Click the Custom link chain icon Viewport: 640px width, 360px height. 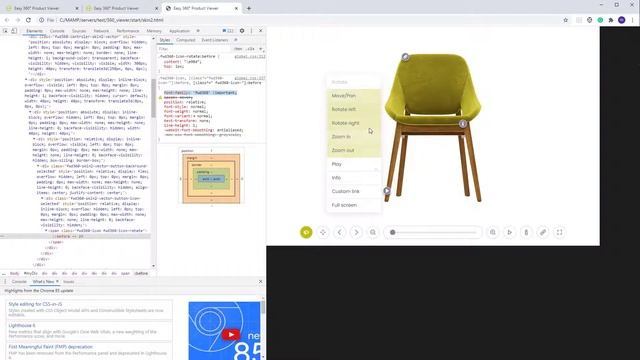tap(543, 232)
